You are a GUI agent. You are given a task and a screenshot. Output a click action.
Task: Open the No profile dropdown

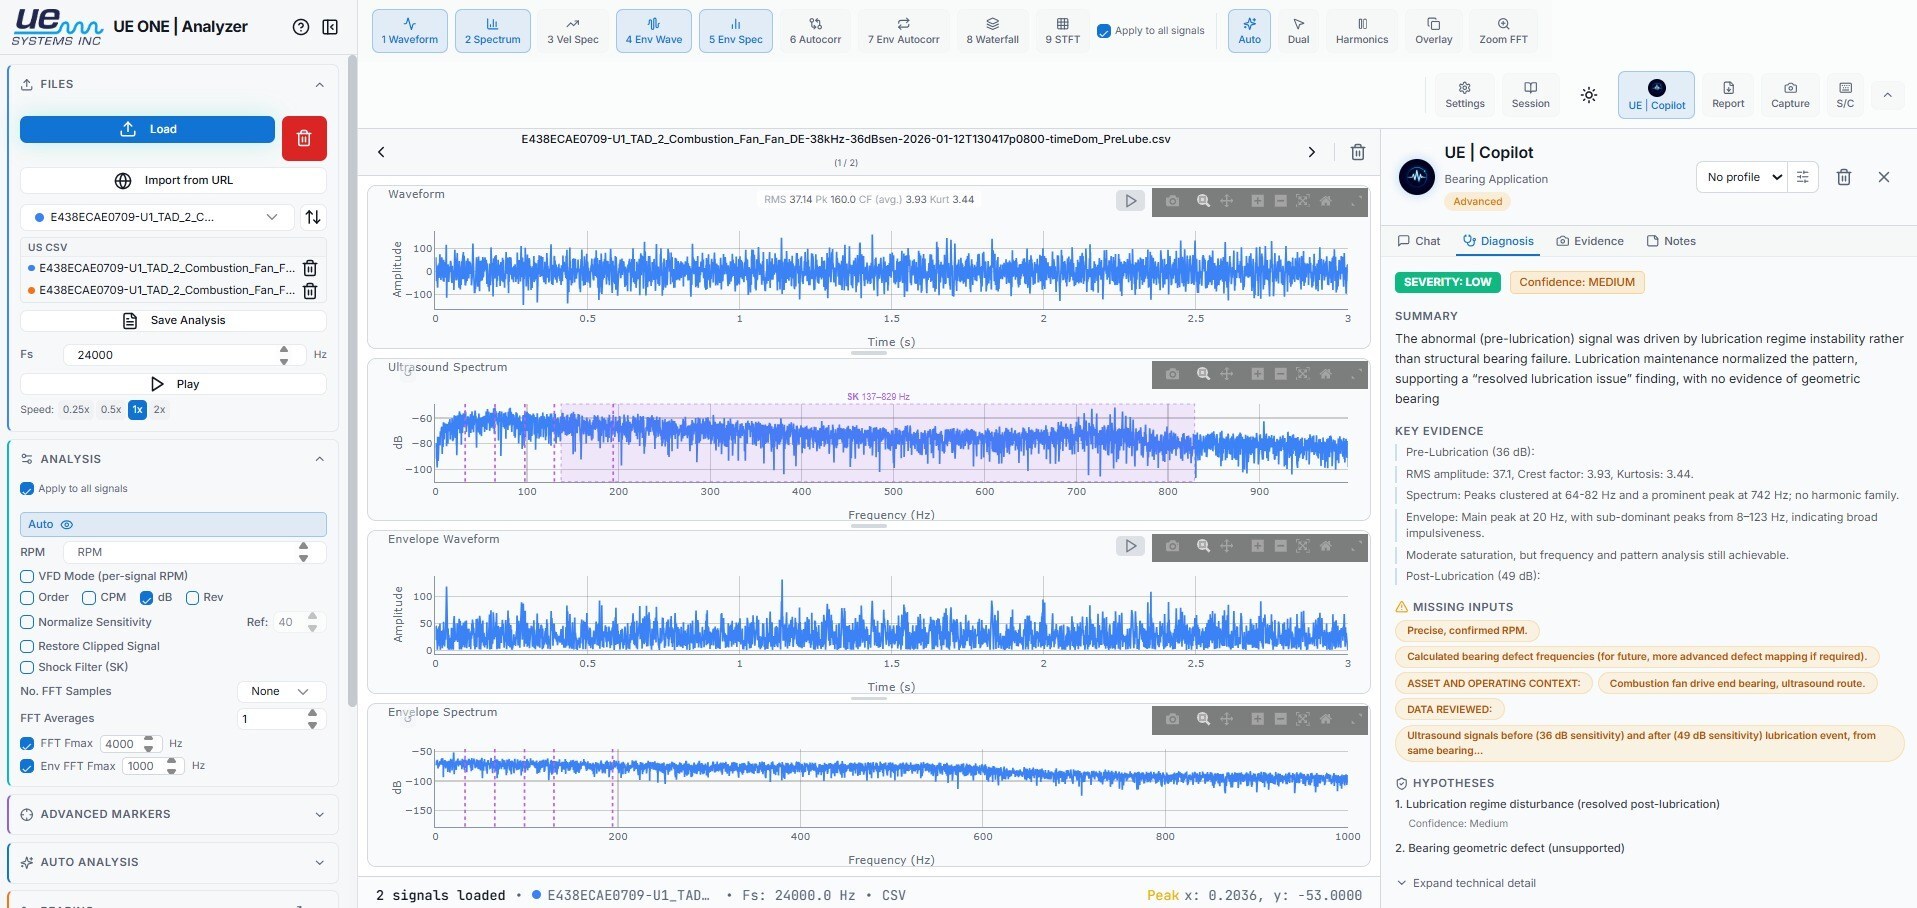(1742, 177)
